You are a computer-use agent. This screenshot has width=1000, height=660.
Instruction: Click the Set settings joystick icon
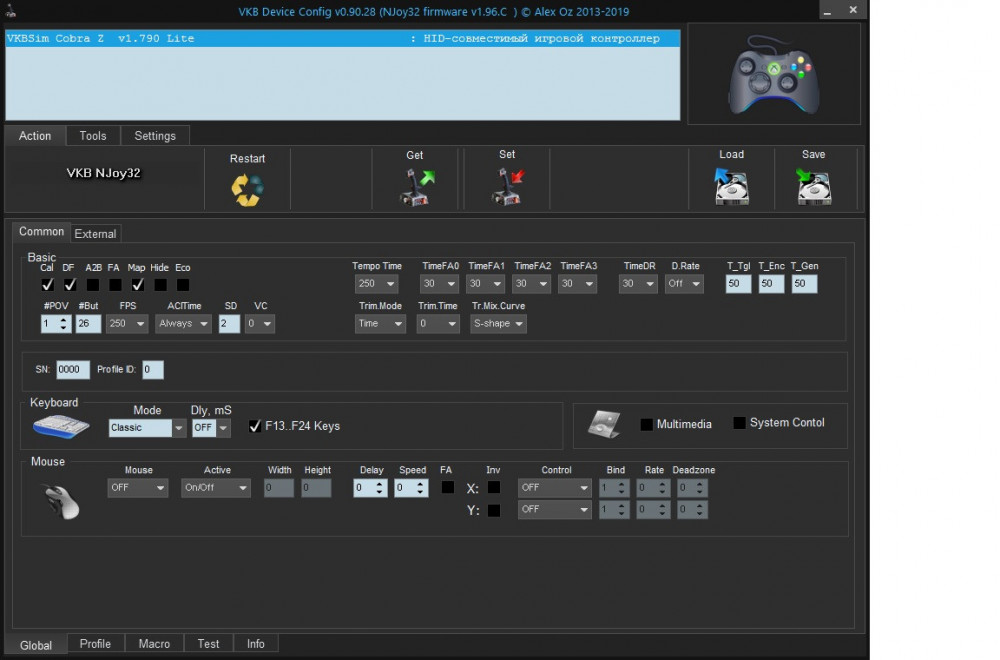tap(509, 186)
